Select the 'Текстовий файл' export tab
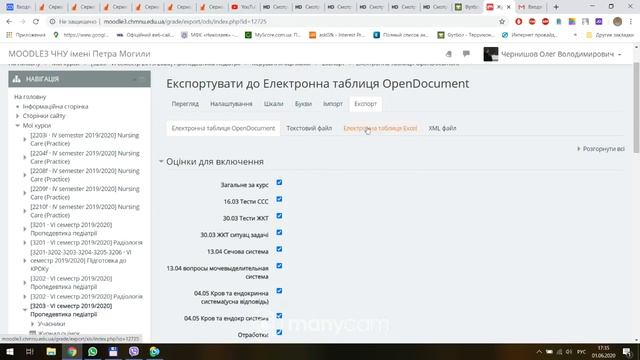This screenshot has height=360, width=640. pos(309,128)
